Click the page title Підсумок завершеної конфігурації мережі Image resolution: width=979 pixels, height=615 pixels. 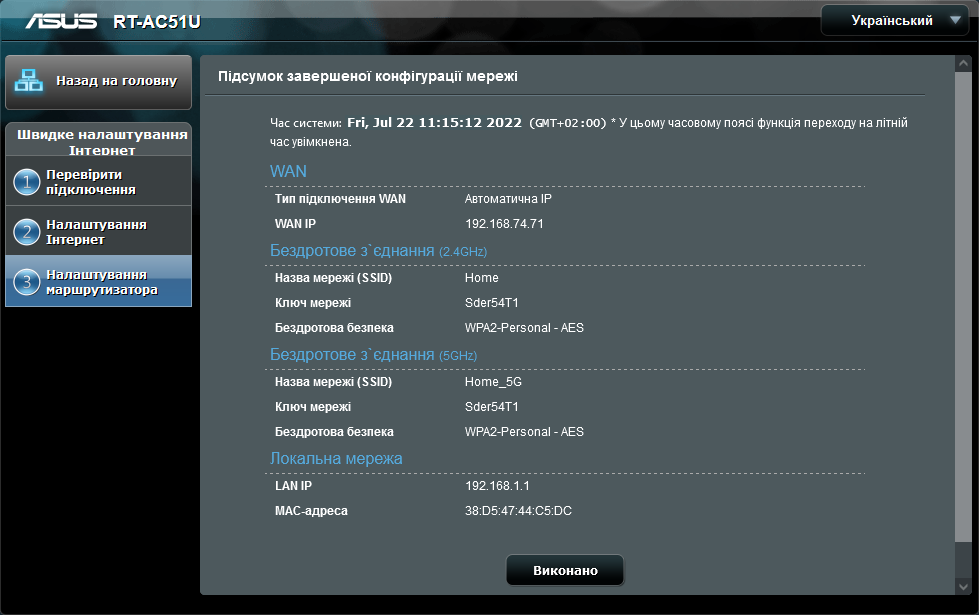[x=368, y=76]
